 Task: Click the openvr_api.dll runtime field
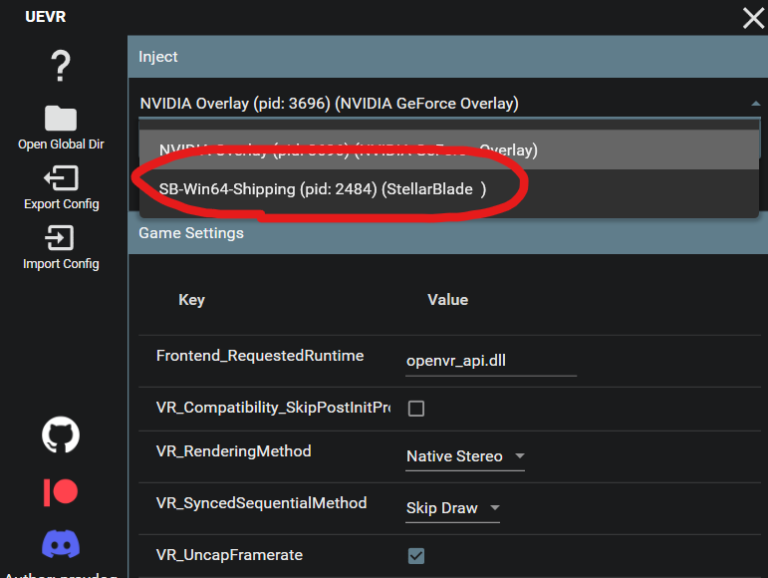coord(490,361)
